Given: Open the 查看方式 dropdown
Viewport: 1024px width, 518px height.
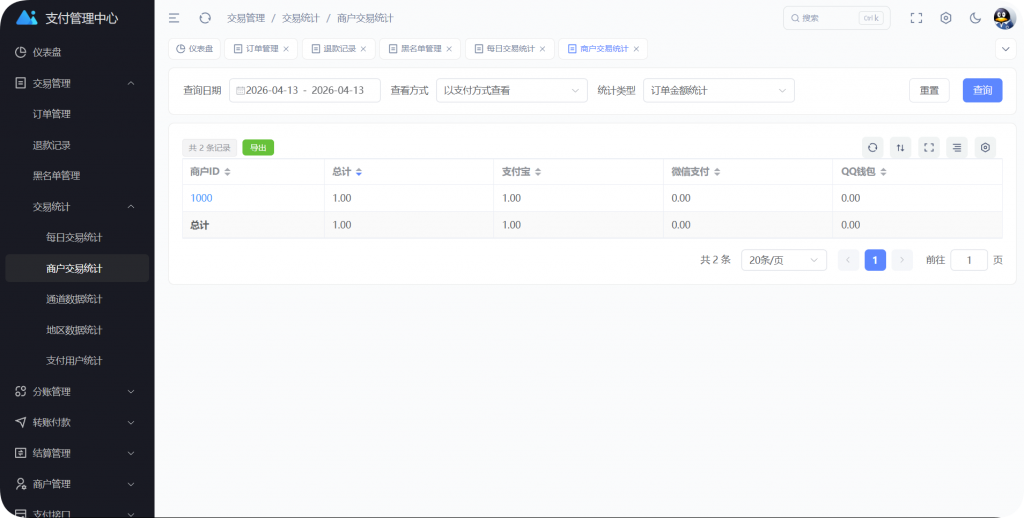Looking at the screenshot, I should pyautogui.click(x=511, y=91).
